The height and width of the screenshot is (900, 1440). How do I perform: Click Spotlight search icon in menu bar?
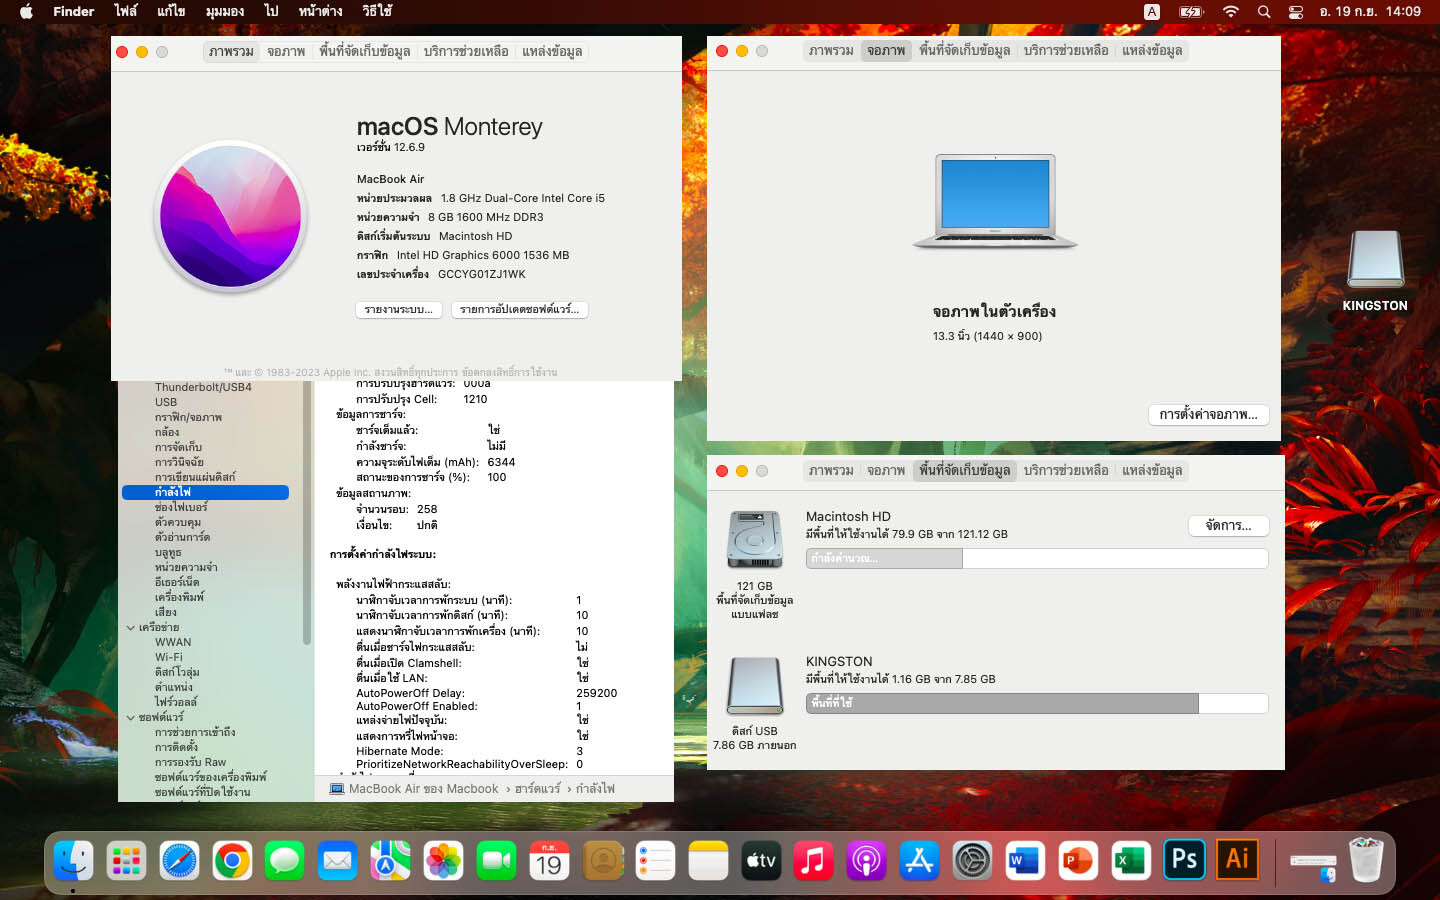coord(1264,12)
